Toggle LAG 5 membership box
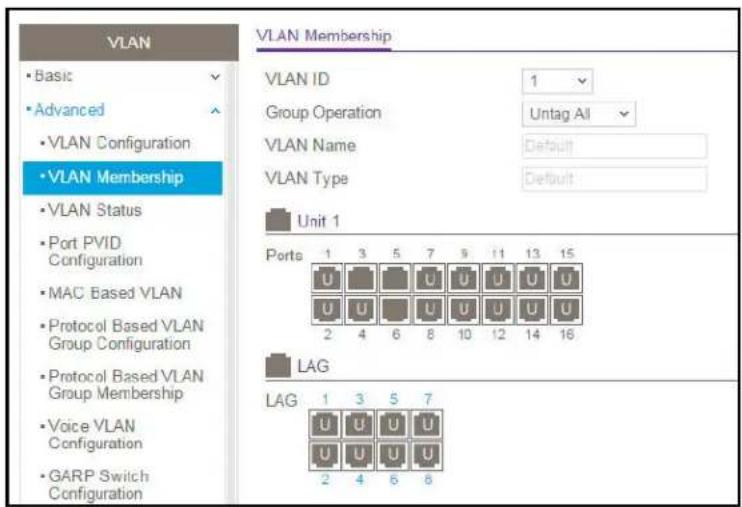The height and width of the screenshot is (507, 742). pyautogui.click(x=393, y=424)
